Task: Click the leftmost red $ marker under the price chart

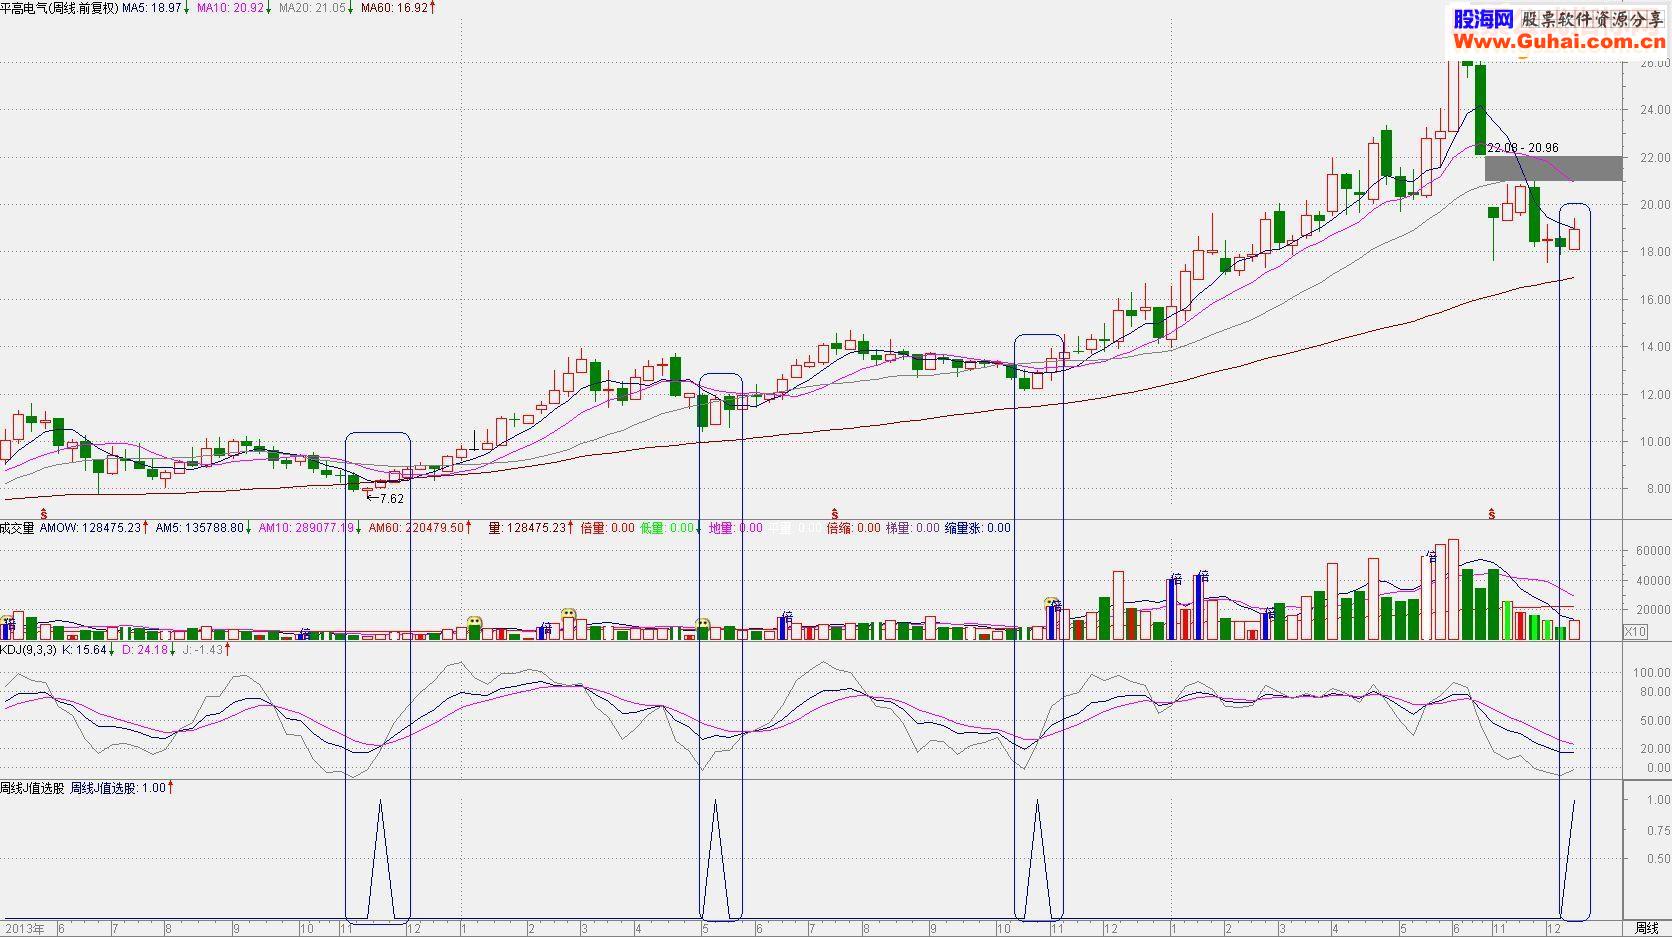Action: pos(43,512)
